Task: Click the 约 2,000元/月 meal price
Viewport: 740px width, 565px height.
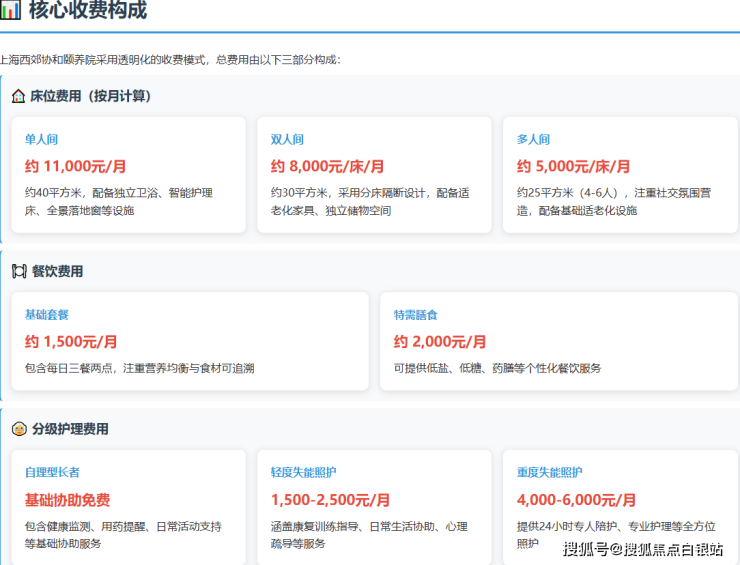Action: [x=440, y=342]
